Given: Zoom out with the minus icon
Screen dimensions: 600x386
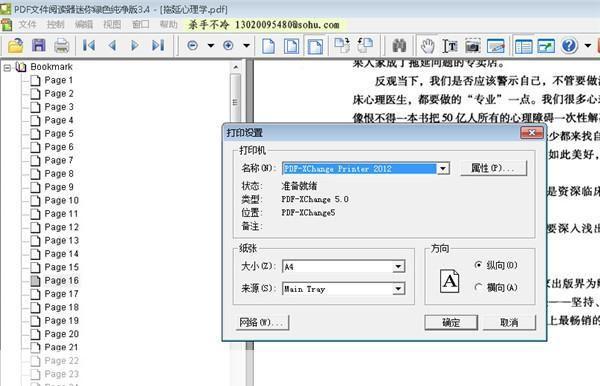Looking at the screenshot, I should pyautogui.click(x=192, y=46).
